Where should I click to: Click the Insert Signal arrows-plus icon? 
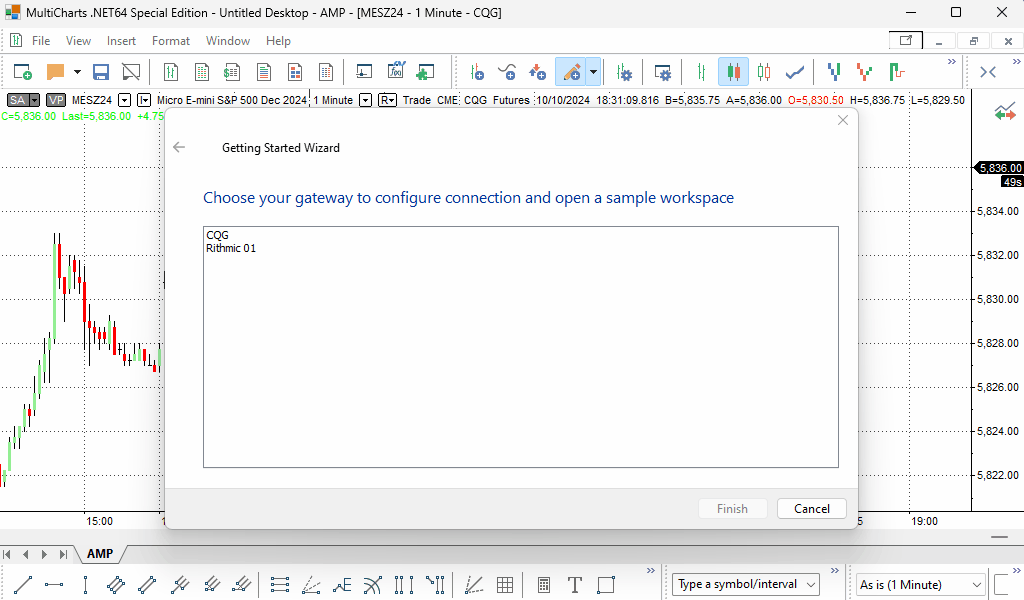pos(537,72)
